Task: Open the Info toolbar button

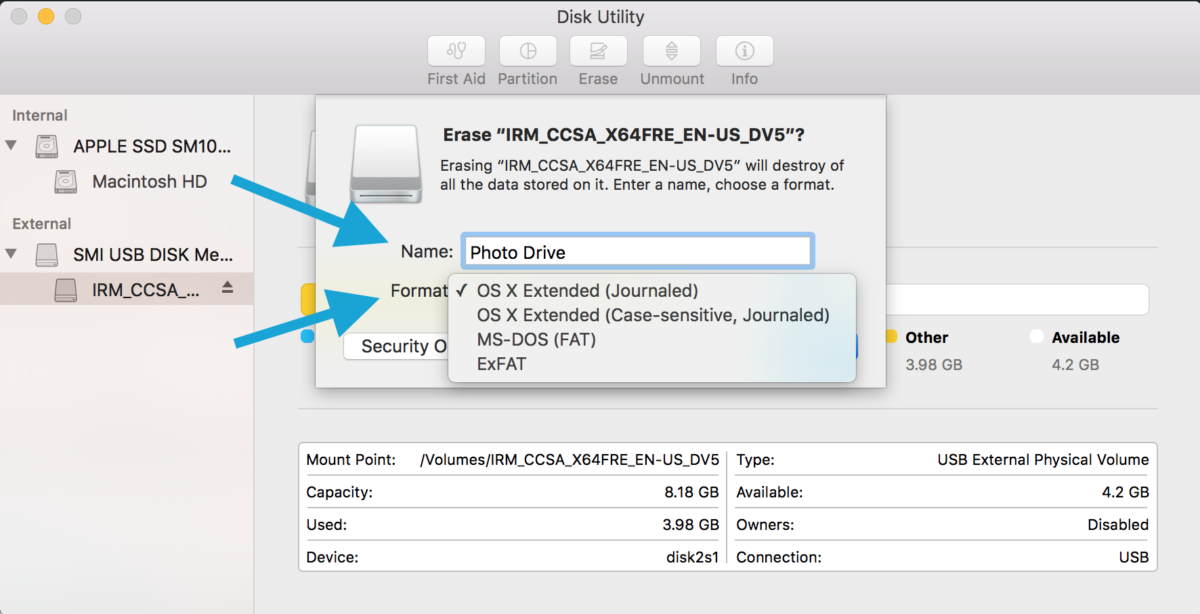Action: pos(744,51)
